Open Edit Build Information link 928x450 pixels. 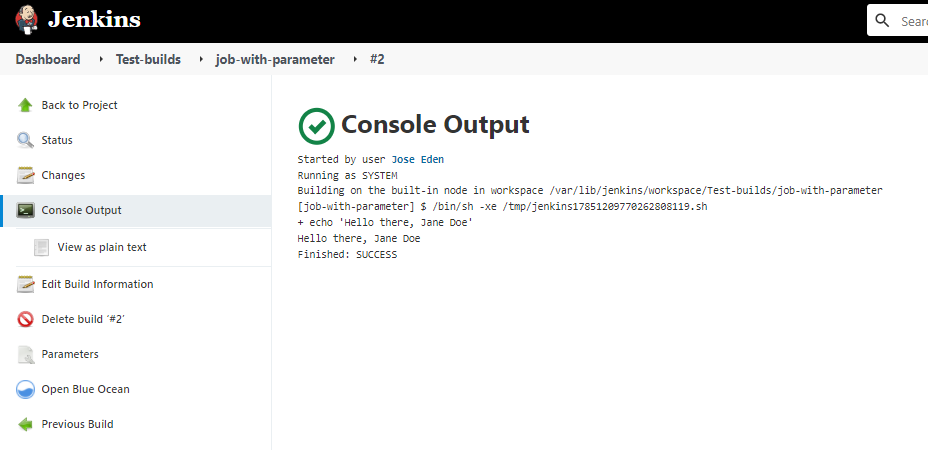(97, 284)
